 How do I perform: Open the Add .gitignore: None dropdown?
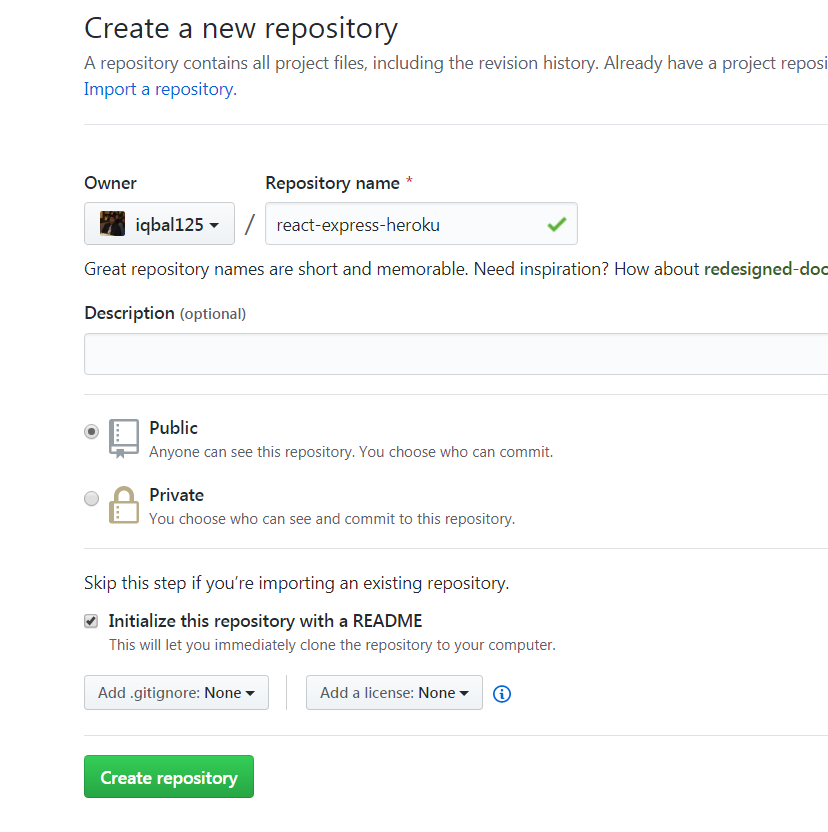pos(176,692)
